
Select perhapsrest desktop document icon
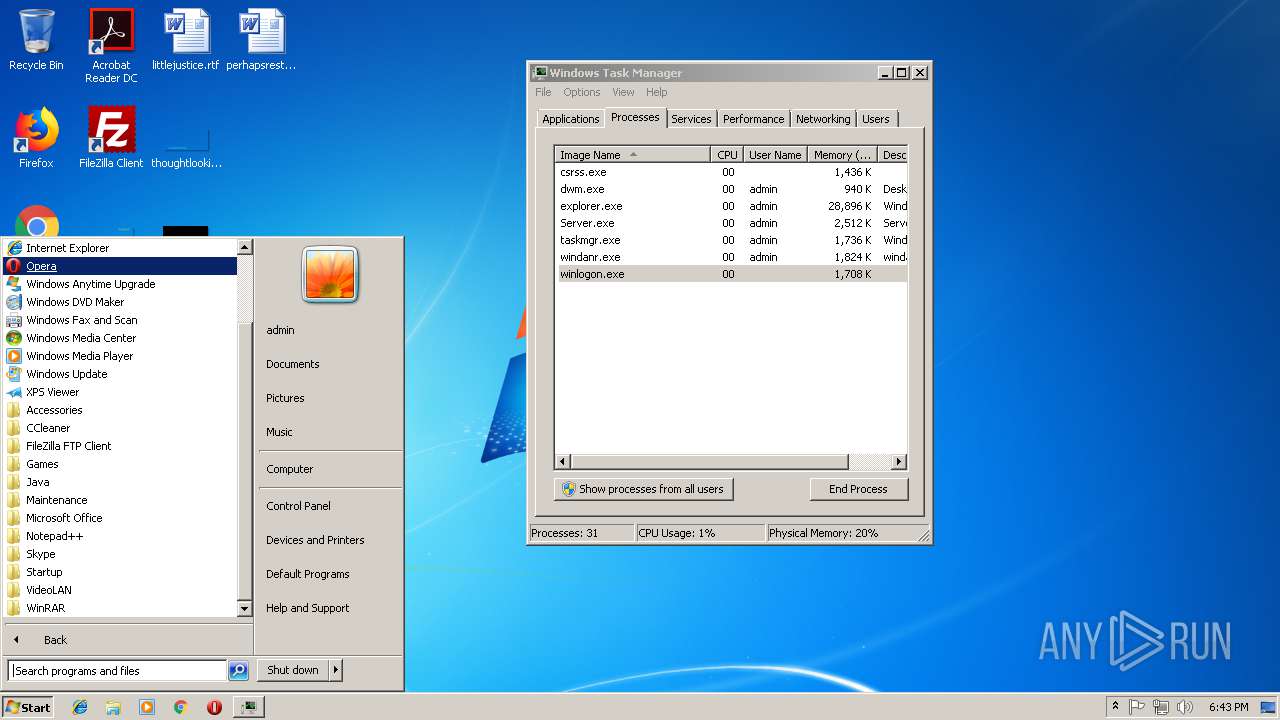coord(261,40)
